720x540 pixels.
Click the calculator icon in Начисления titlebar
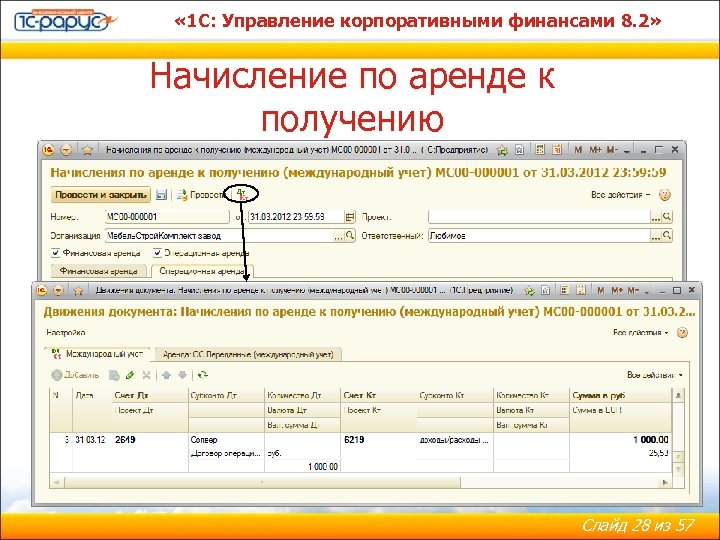click(540, 150)
